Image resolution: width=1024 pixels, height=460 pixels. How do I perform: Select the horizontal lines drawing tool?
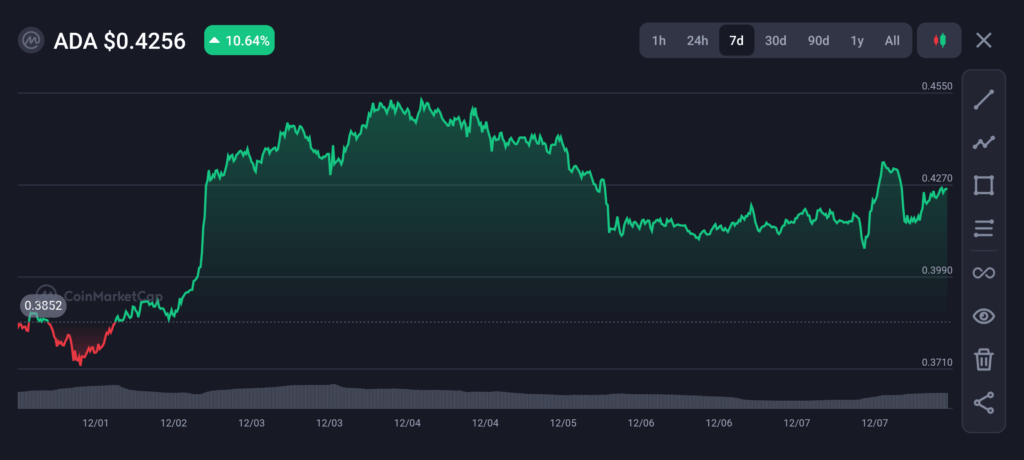click(x=984, y=228)
